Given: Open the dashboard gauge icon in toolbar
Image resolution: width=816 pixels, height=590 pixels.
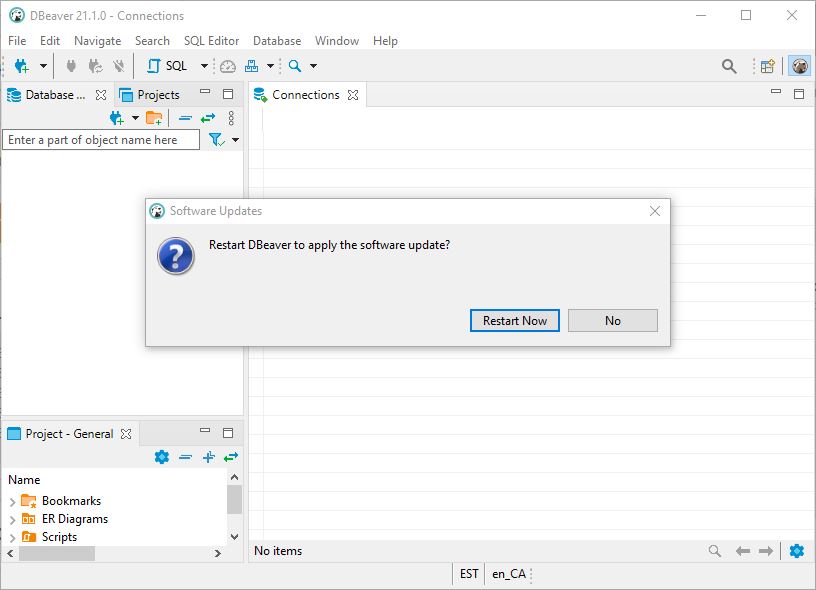Looking at the screenshot, I should (x=228, y=66).
